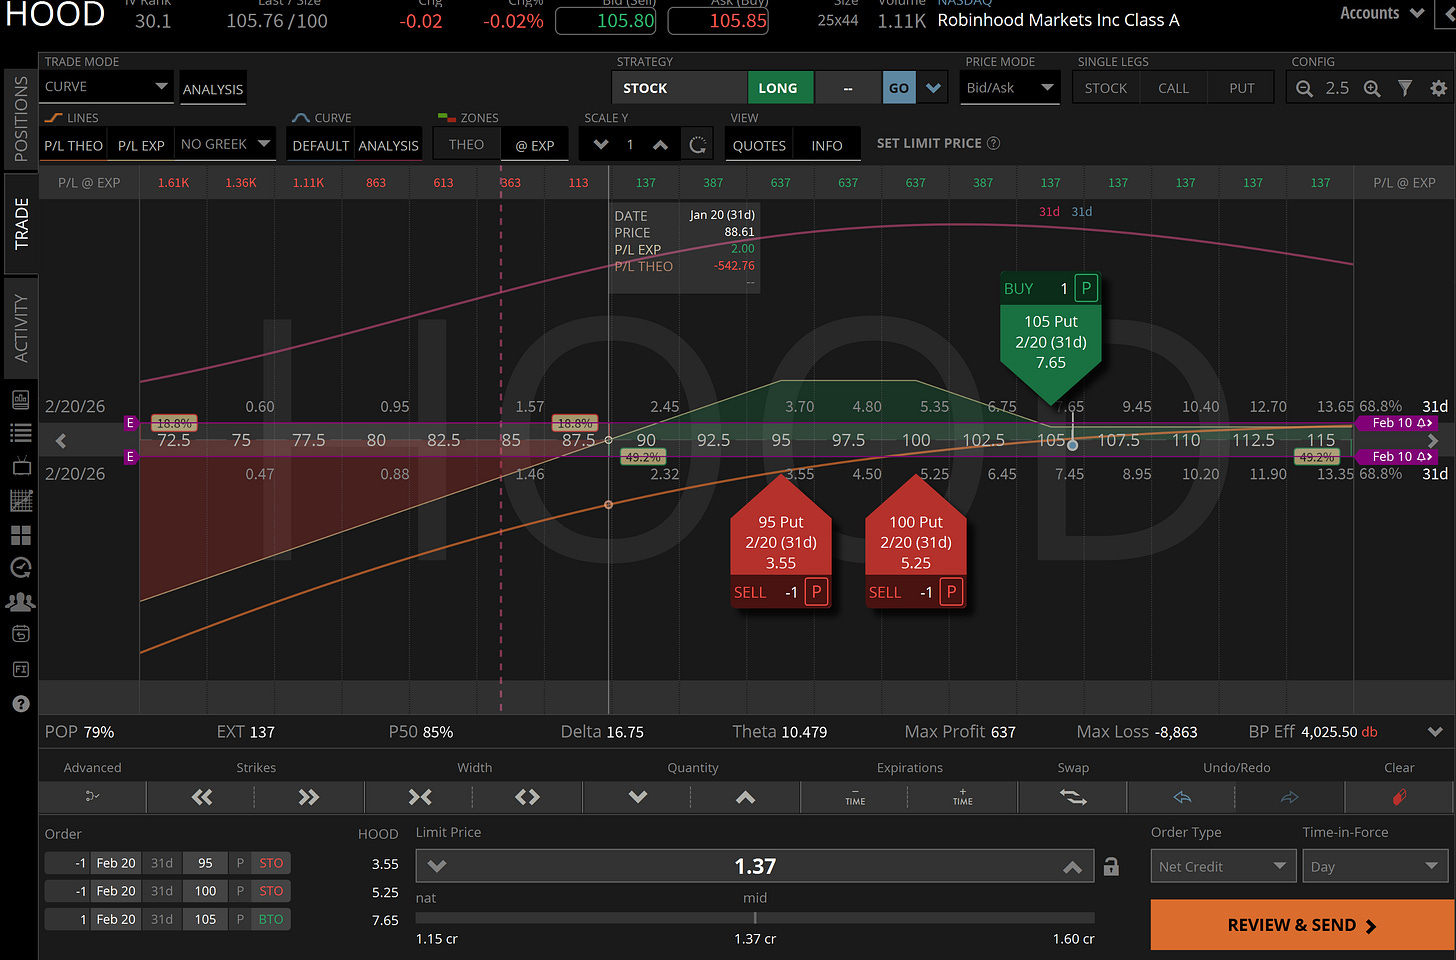Open the FI sidebar icon
1456x960 pixels.
(20, 669)
